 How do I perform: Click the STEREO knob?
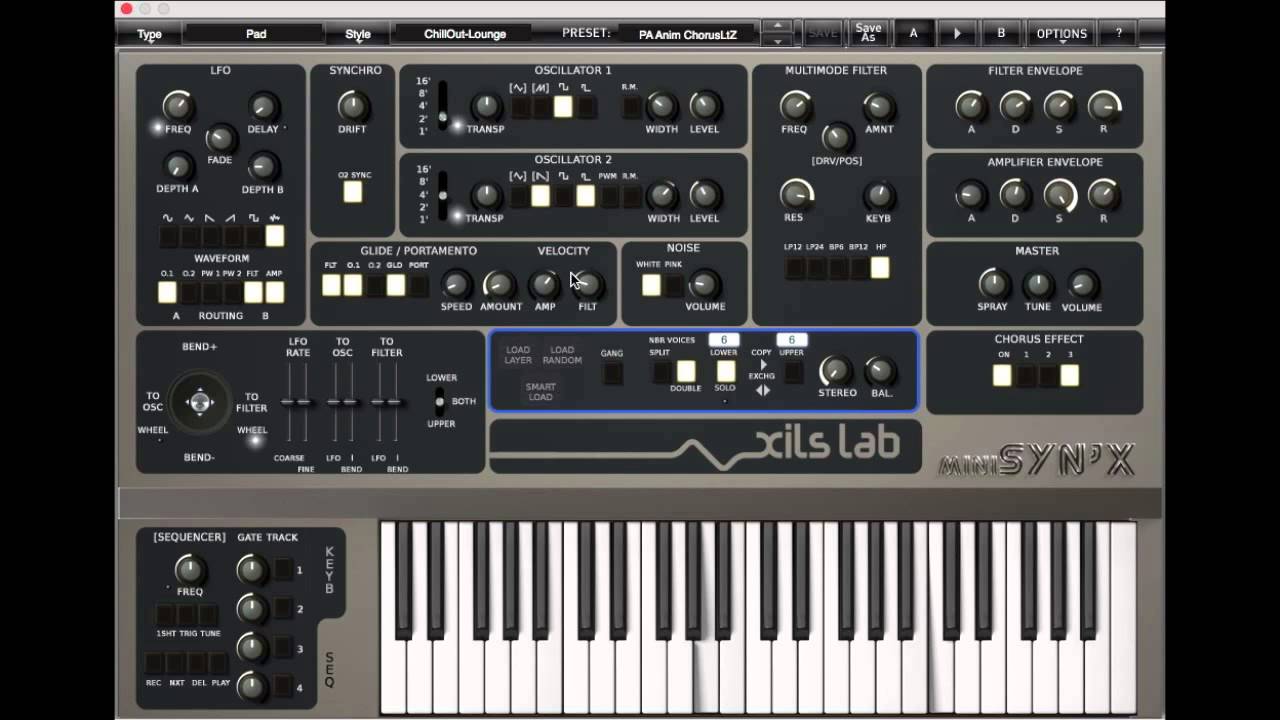click(836, 371)
